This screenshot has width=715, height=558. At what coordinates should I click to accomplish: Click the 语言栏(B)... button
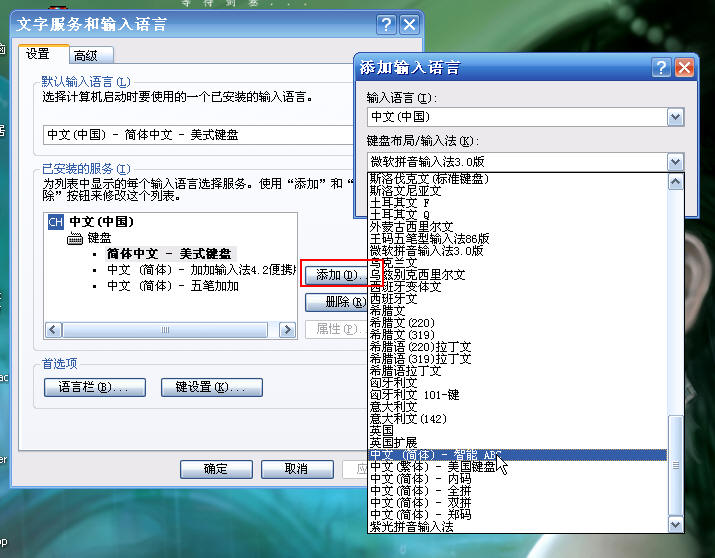(95, 388)
